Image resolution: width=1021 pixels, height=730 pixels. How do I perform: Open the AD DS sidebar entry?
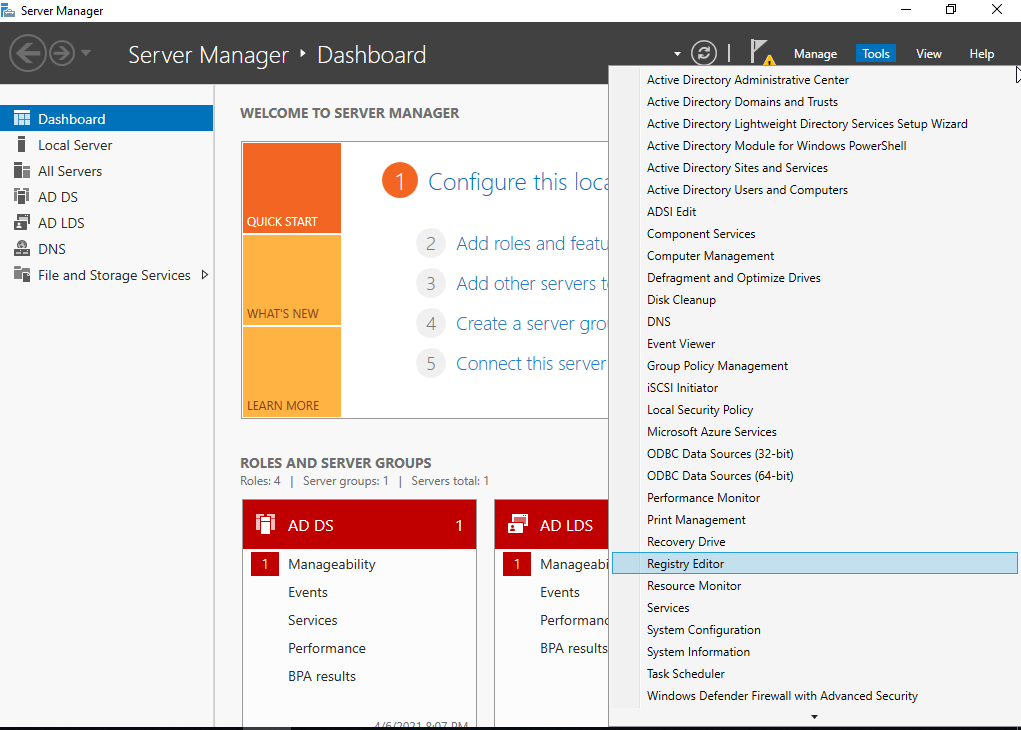[x=57, y=197]
